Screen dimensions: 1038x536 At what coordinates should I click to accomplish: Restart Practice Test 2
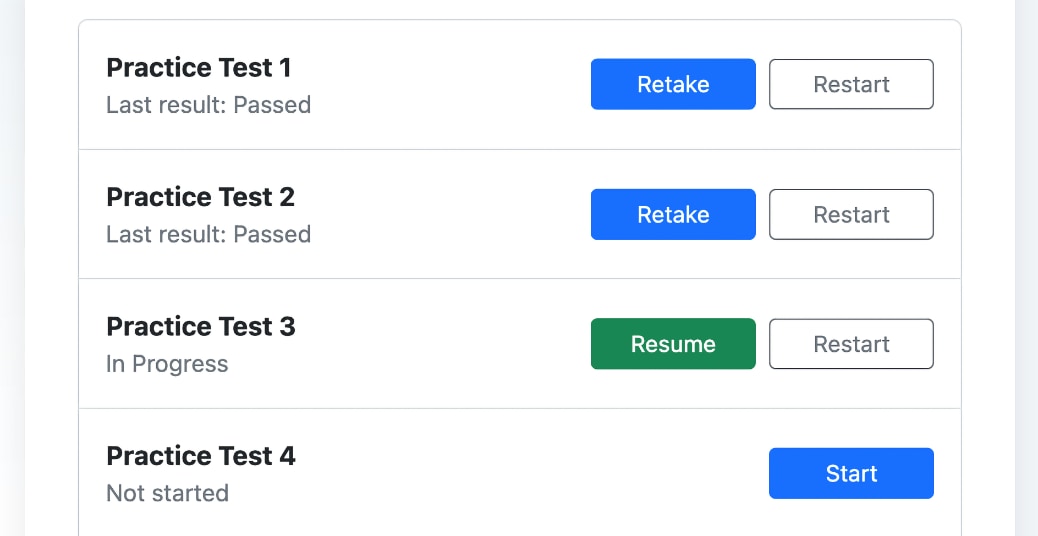pyautogui.click(x=851, y=214)
